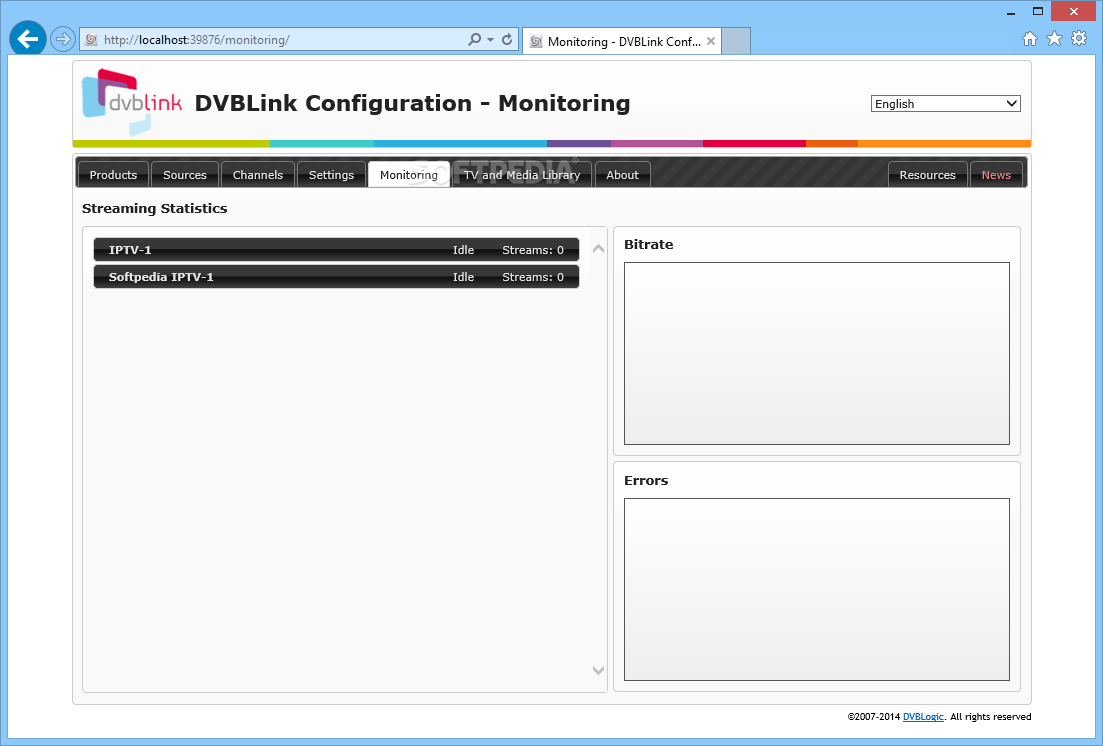This screenshot has height=746, width=1103.
Task: Open Favorites star icon
Action: pos(1054,39)
